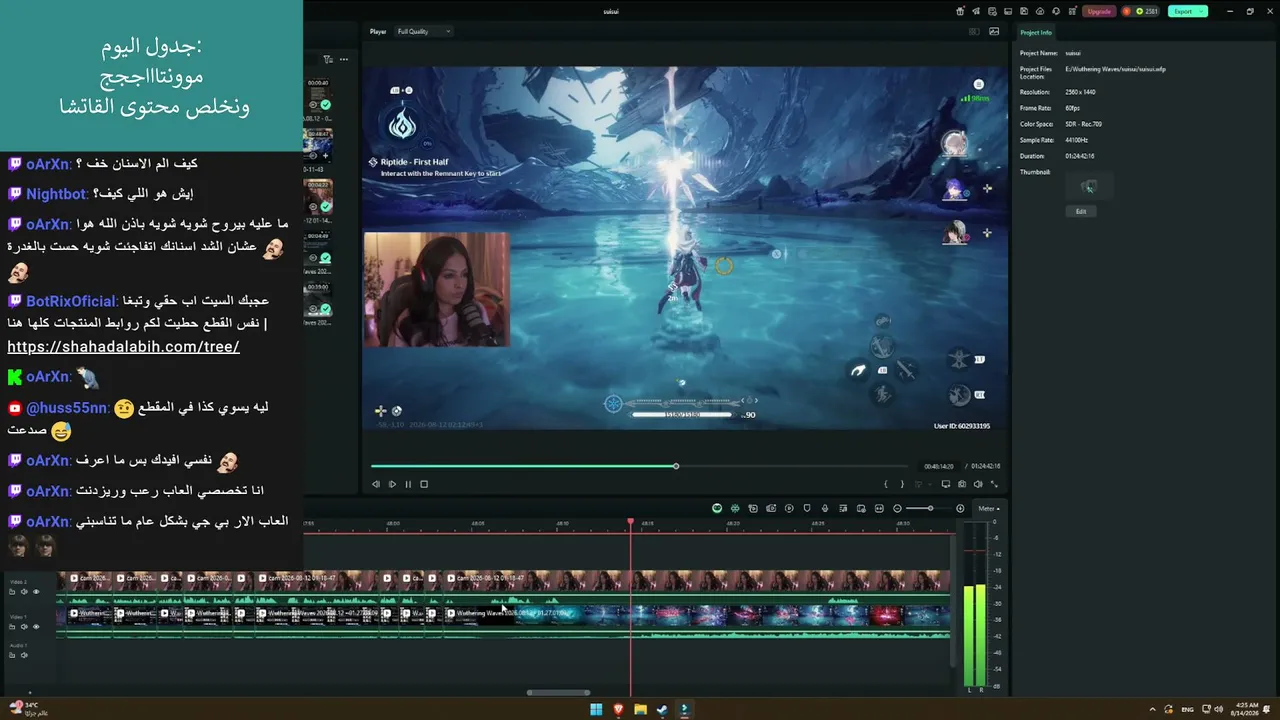
Task: Play the preview from the player controls
Action: click(x=392, y=484)
